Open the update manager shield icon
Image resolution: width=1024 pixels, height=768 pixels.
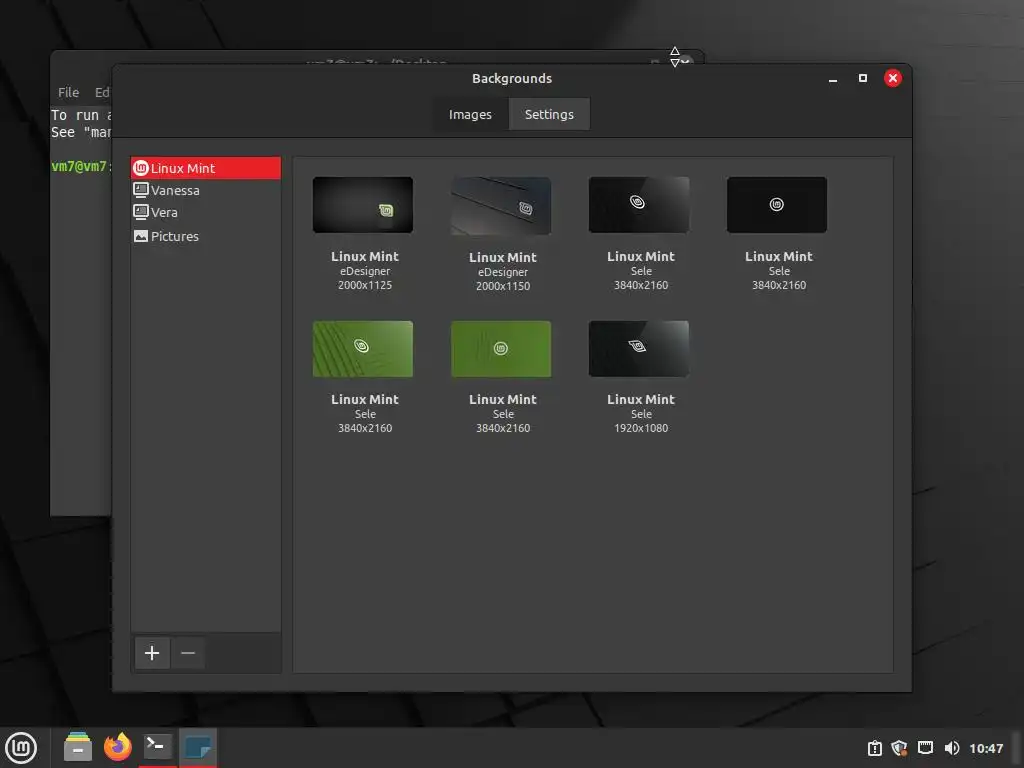point(899,748)
